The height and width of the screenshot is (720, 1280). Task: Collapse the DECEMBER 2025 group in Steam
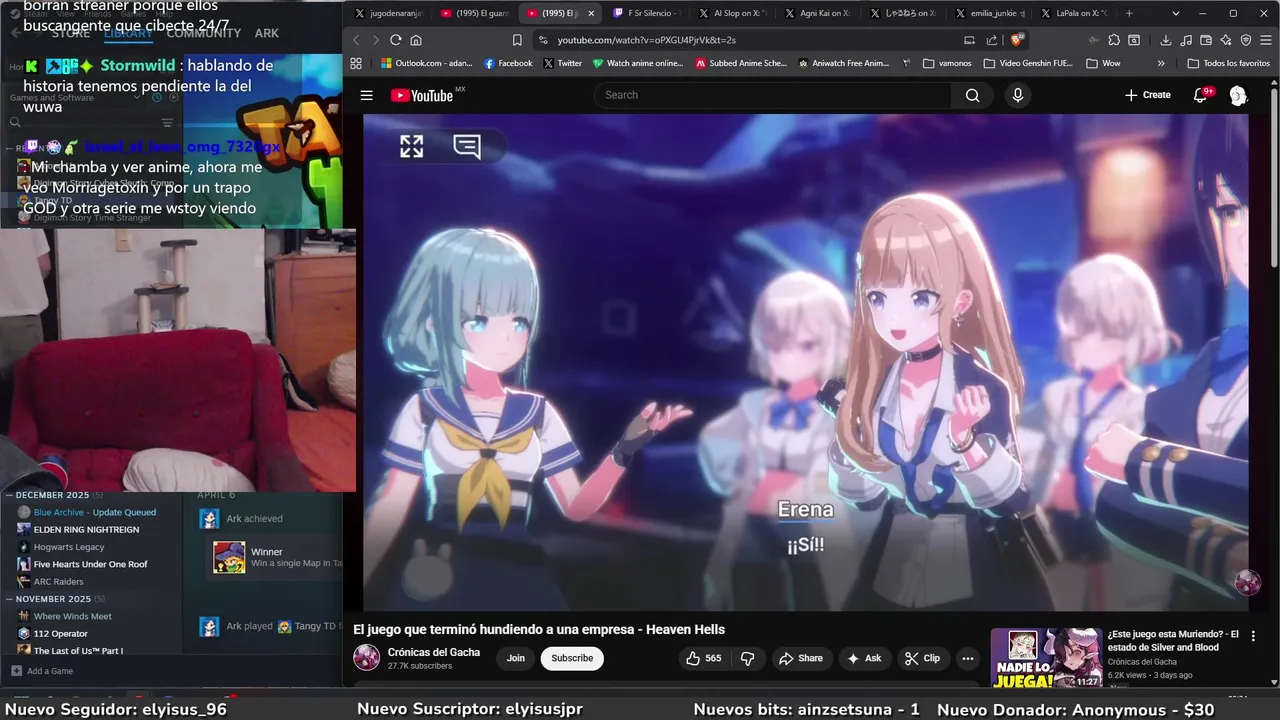9,495
